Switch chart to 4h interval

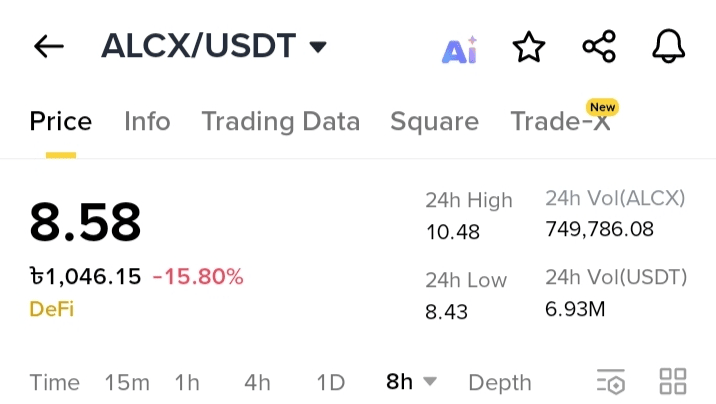(257, 382)
